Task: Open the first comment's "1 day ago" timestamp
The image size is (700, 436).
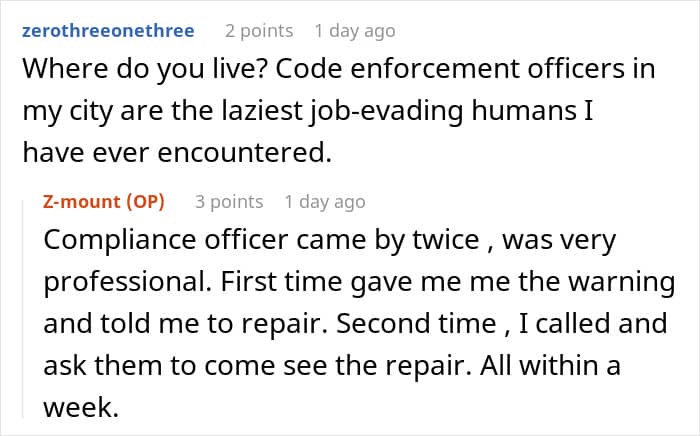Action: click(x=354, y=31)
